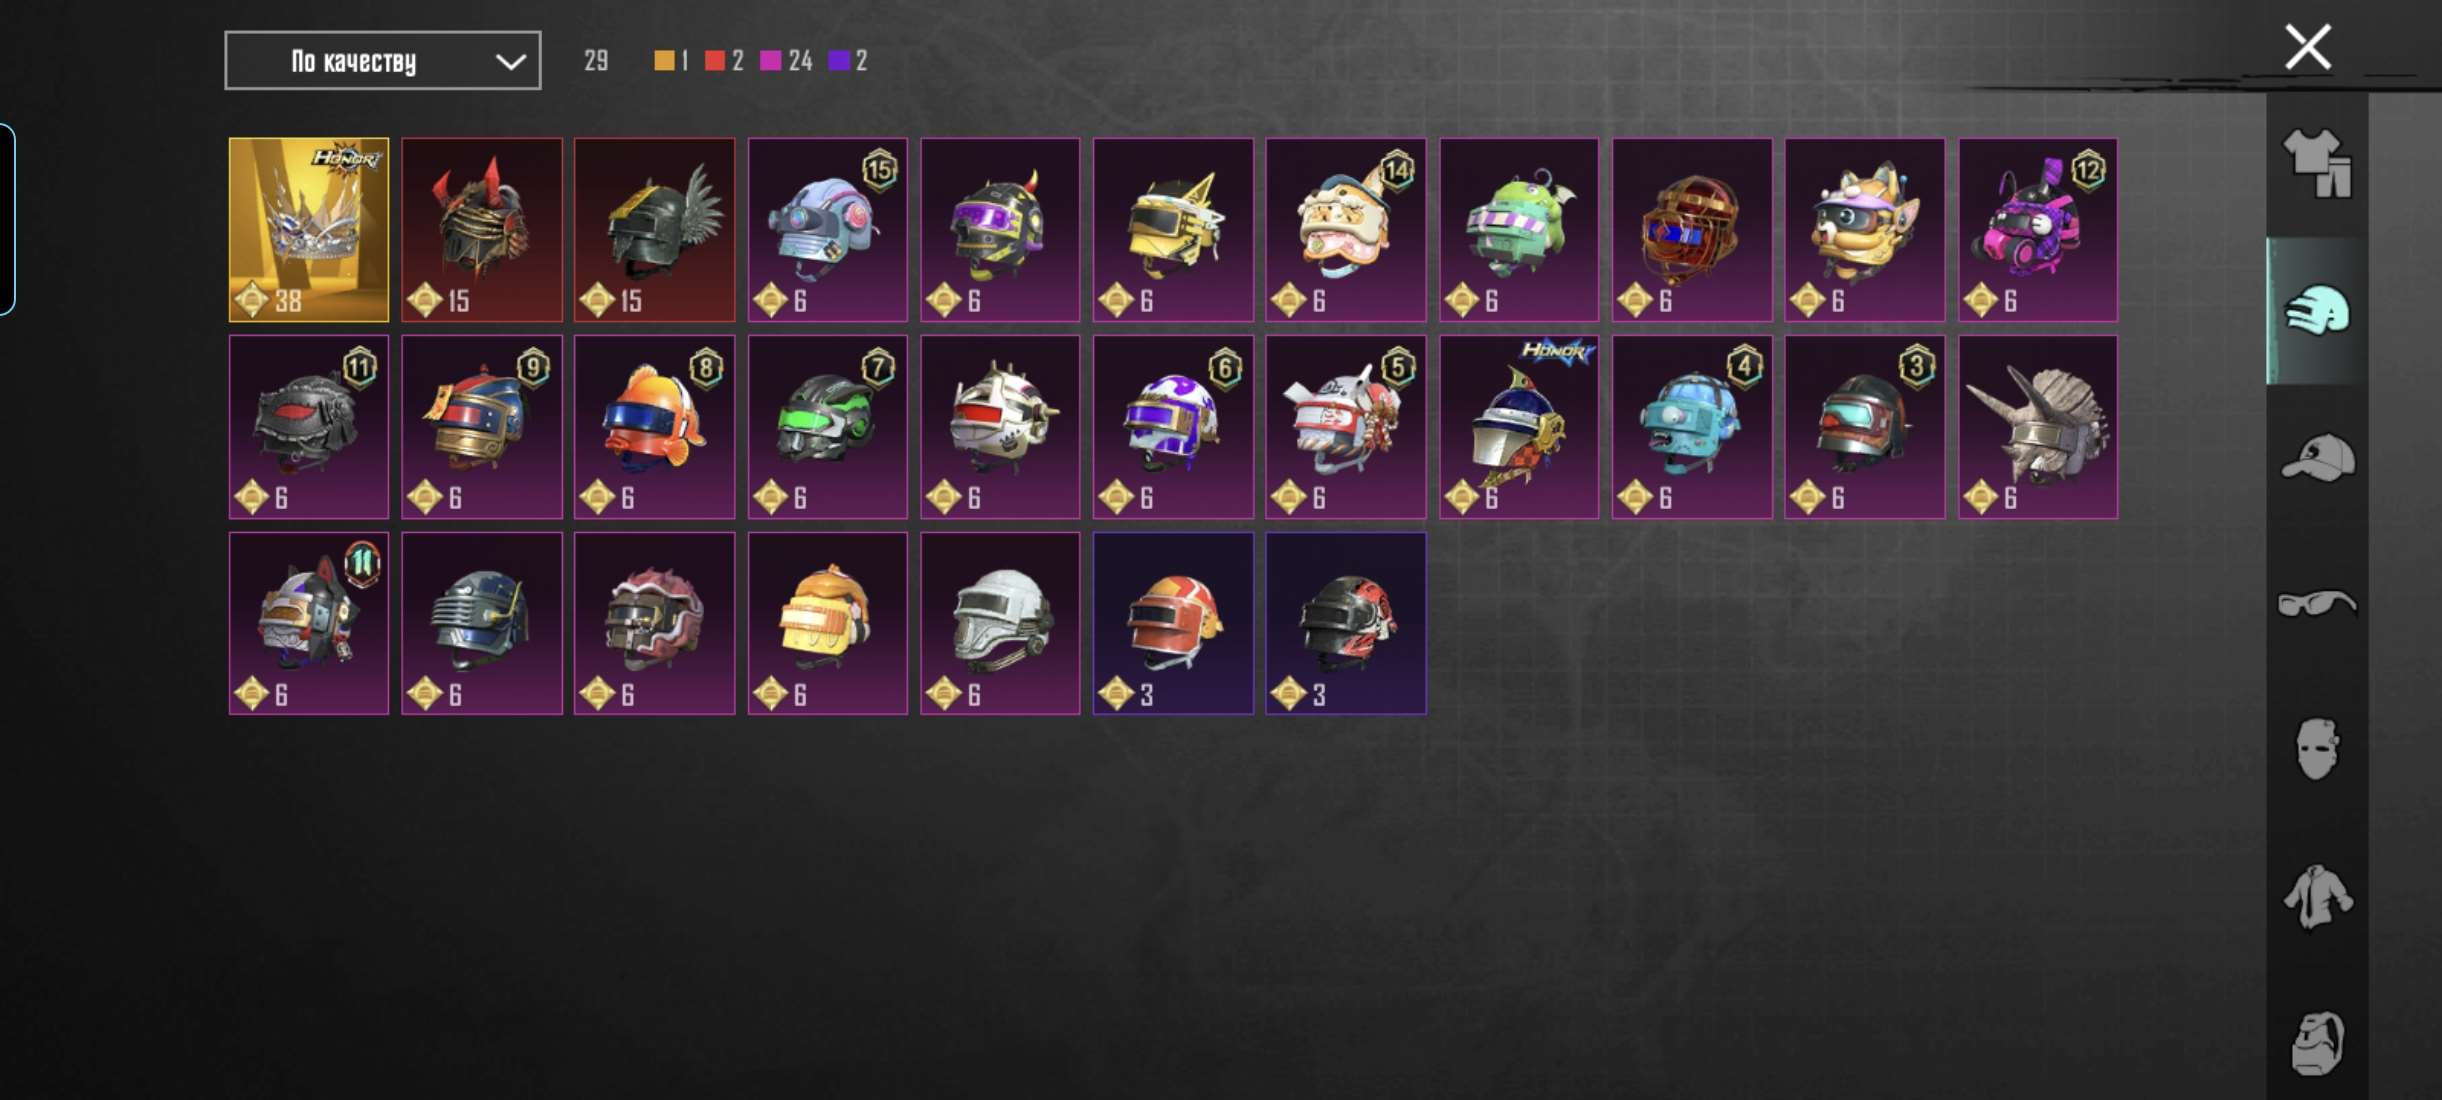The width and height of the screenshot is (2442, 1100).
Task: Open the sunglasses eyewear category
Action: (2317, 604)
